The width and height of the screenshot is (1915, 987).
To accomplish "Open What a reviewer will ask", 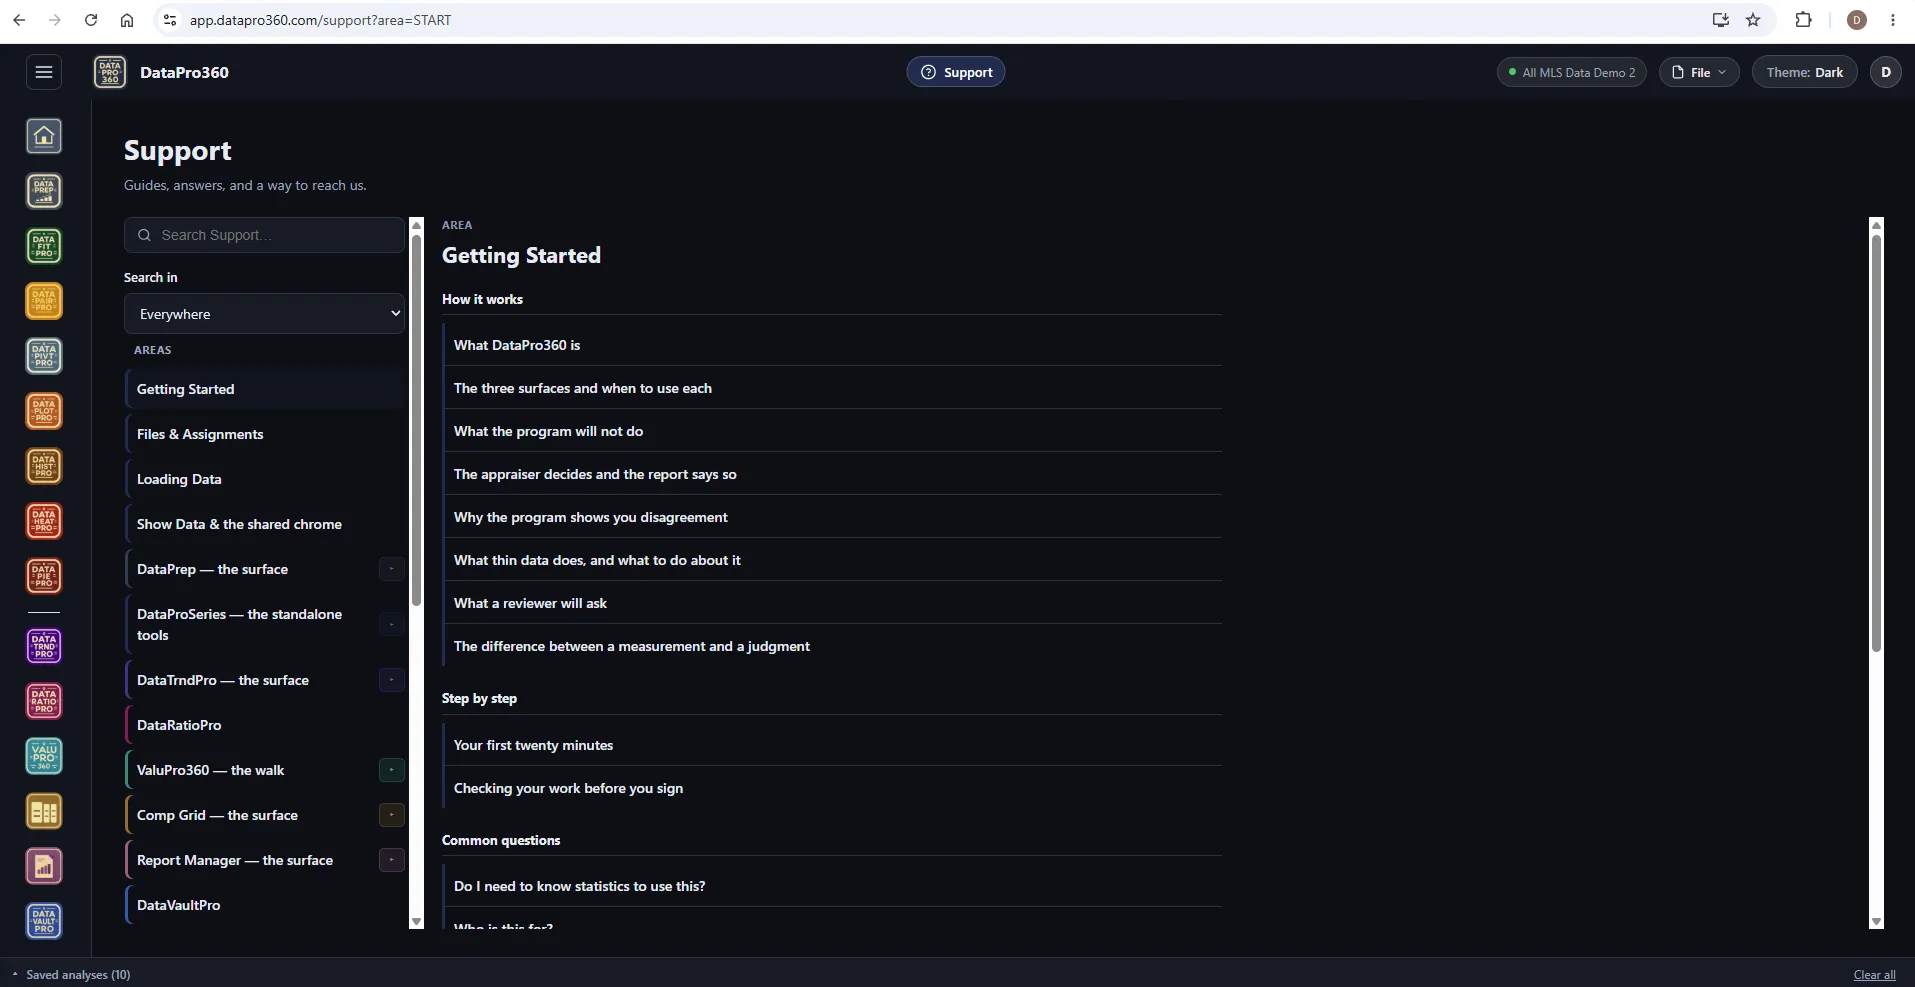I will tap(832, 603).
